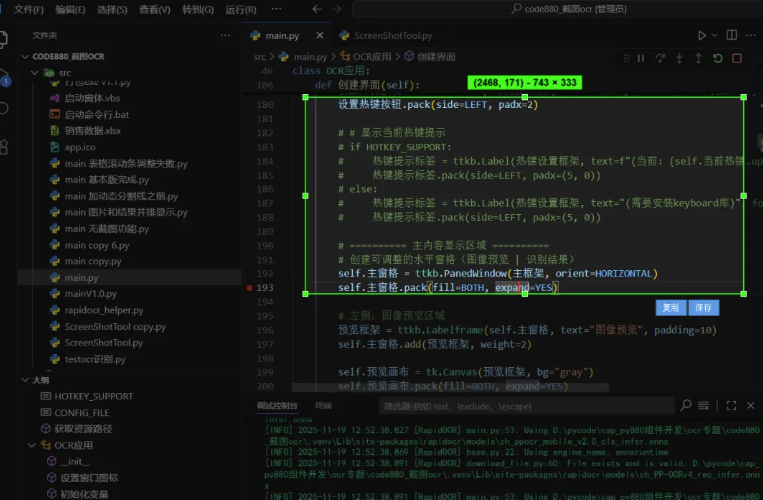Restart the debugging session
Viewport: 763px width, 500px height.
(x=718, y=58)
